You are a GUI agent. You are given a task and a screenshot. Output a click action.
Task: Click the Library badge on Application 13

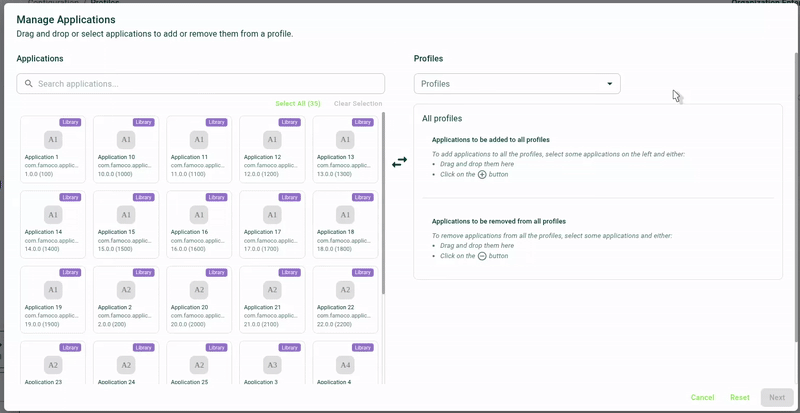[x=362, y=122]
